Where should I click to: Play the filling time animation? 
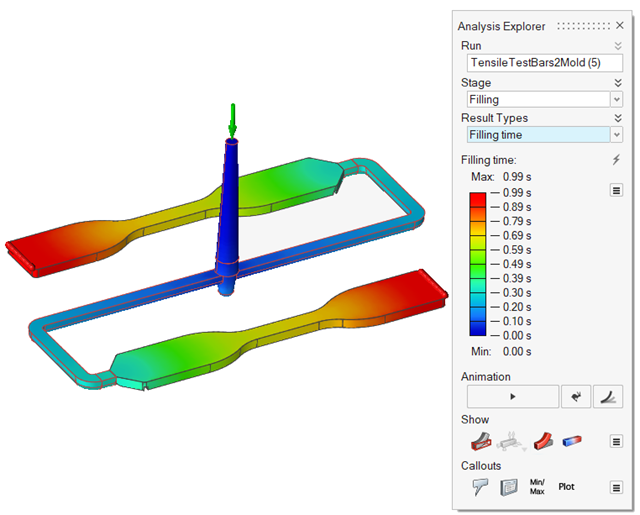(x=512, y=396)
